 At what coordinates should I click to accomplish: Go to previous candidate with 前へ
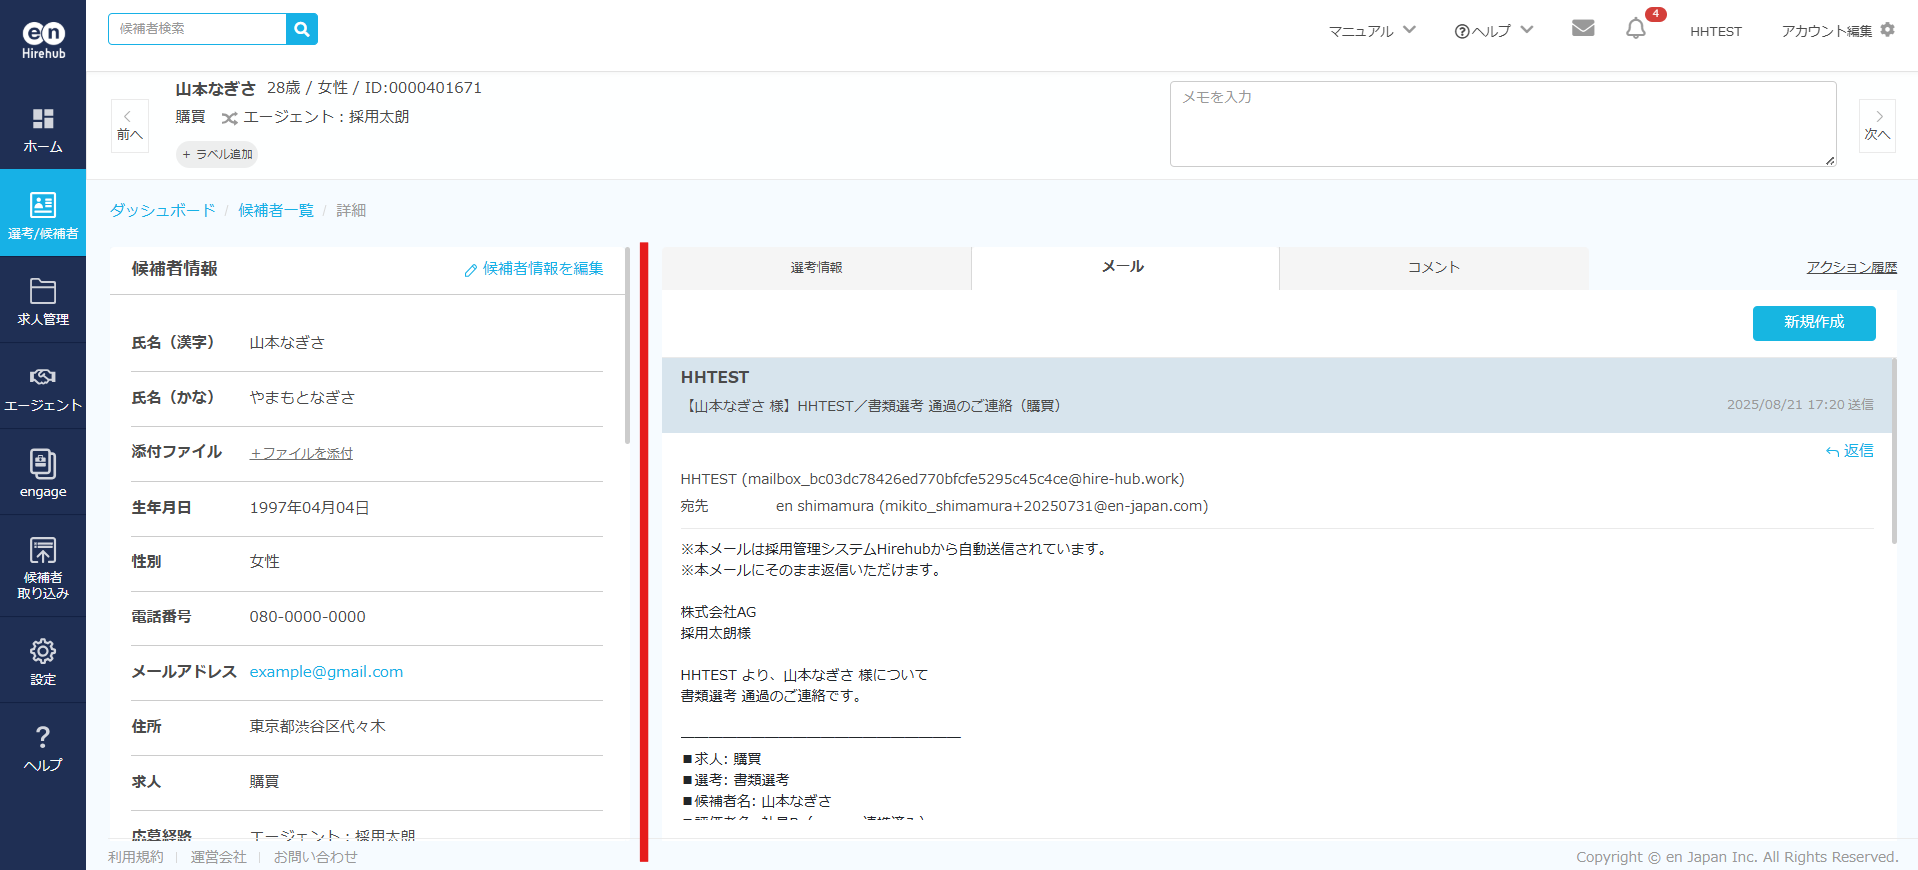130,126
